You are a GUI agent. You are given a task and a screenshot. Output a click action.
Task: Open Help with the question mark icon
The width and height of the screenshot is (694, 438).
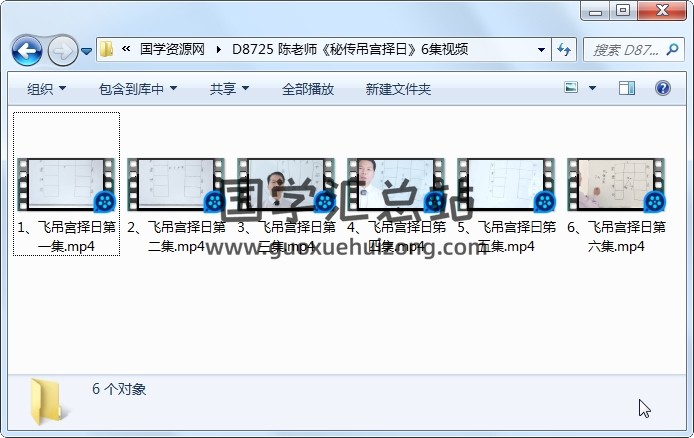click(x=663, y=88)
